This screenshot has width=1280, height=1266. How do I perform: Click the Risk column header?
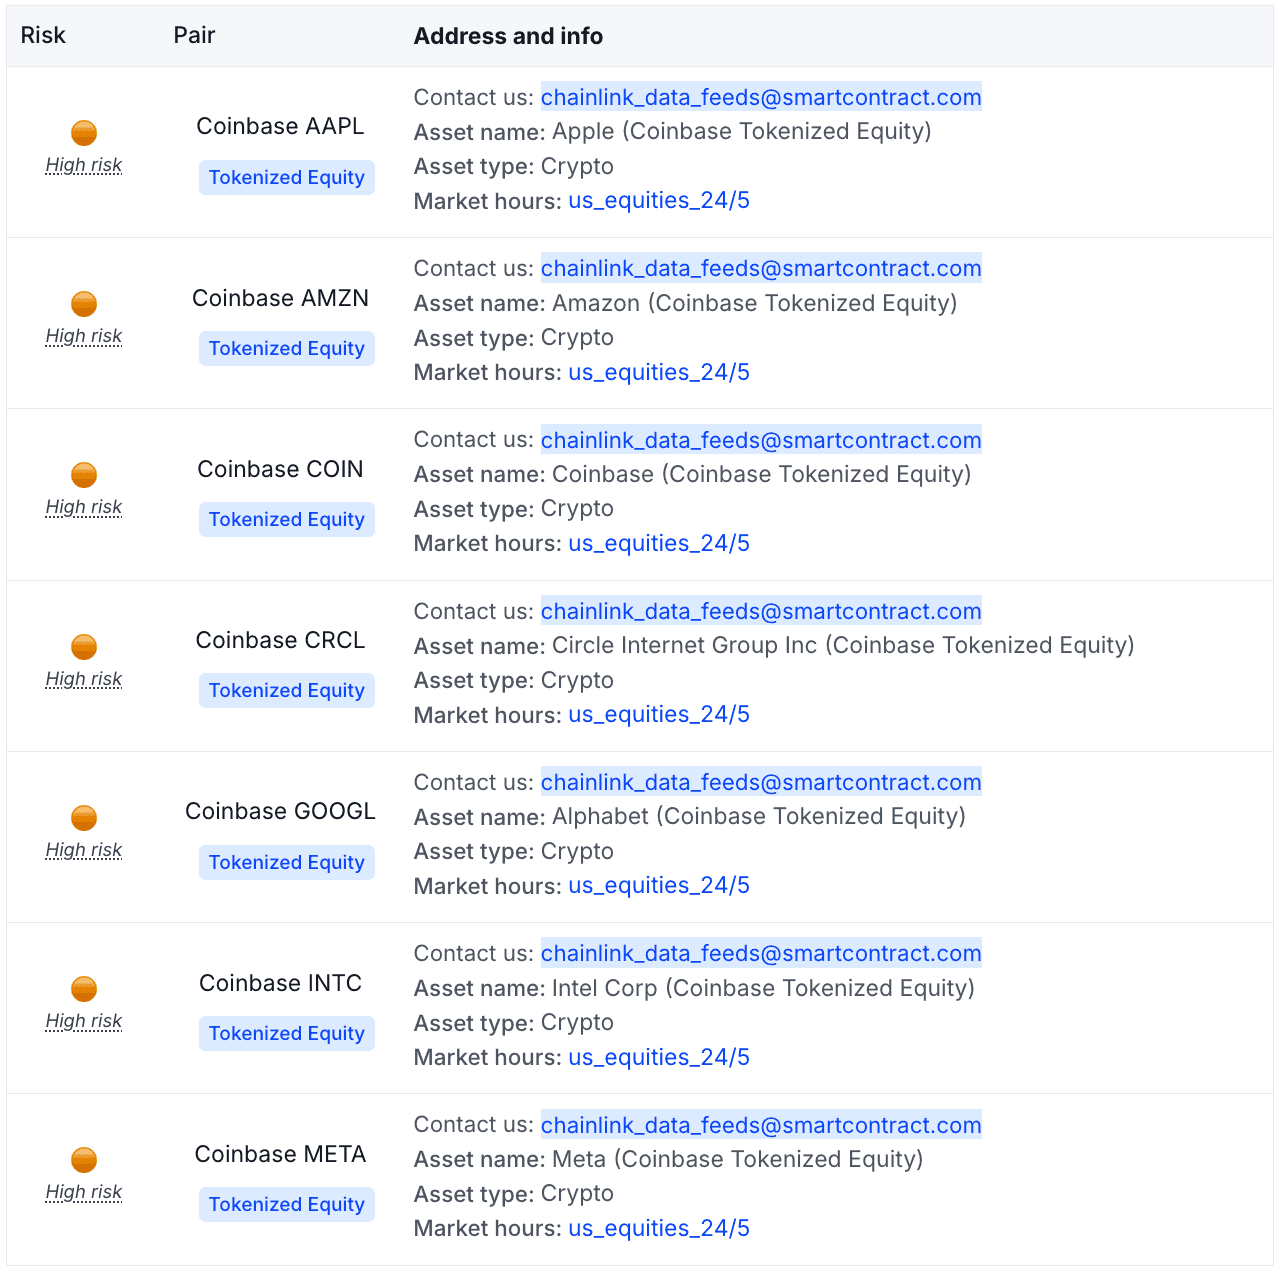(x=43, y=35)
